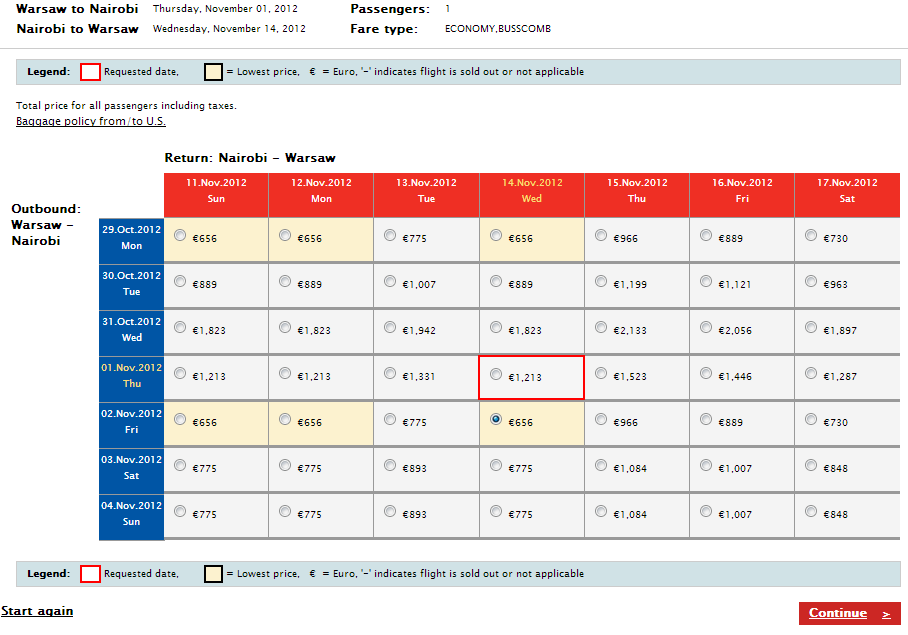
Task: Select €1,823 fare: 31 Oct out, 14 Nov return
Action: [496, 327]
